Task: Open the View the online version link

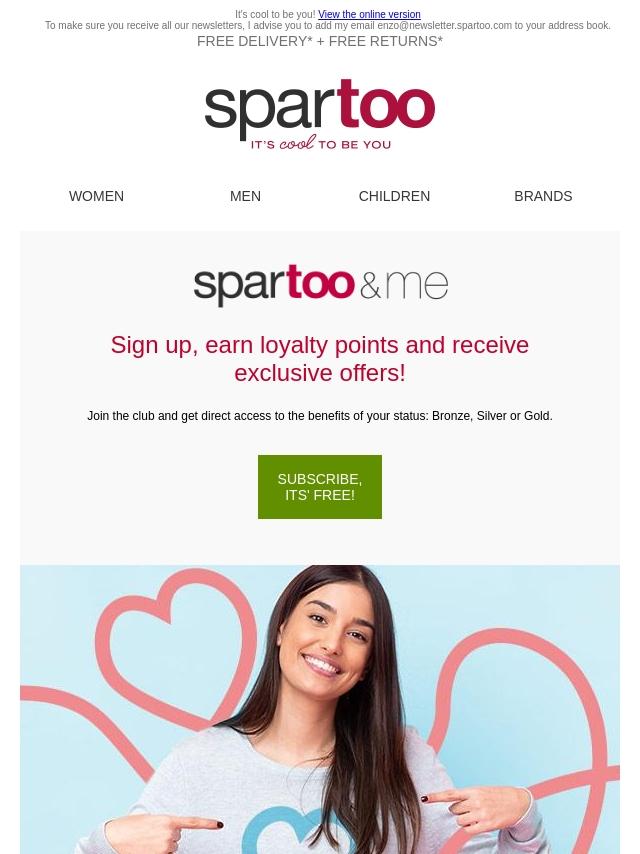Action: [369, 14]
